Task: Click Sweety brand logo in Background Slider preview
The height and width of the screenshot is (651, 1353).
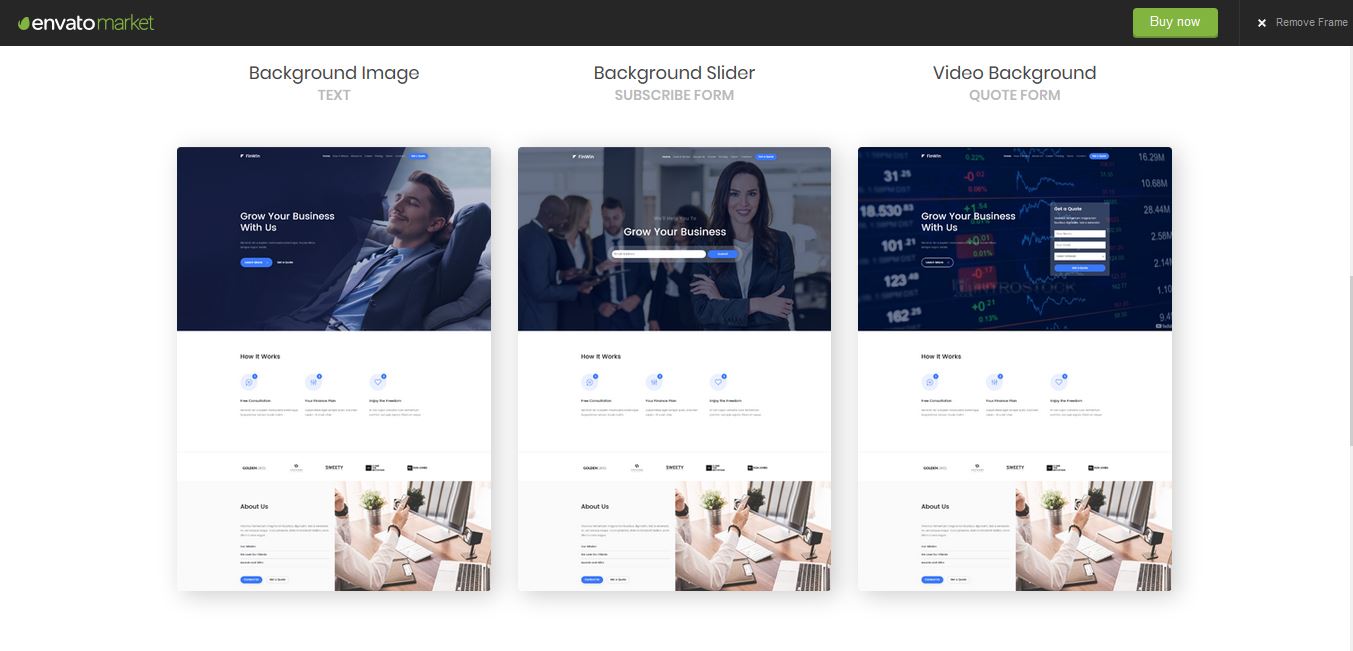Action: [675, 467]
